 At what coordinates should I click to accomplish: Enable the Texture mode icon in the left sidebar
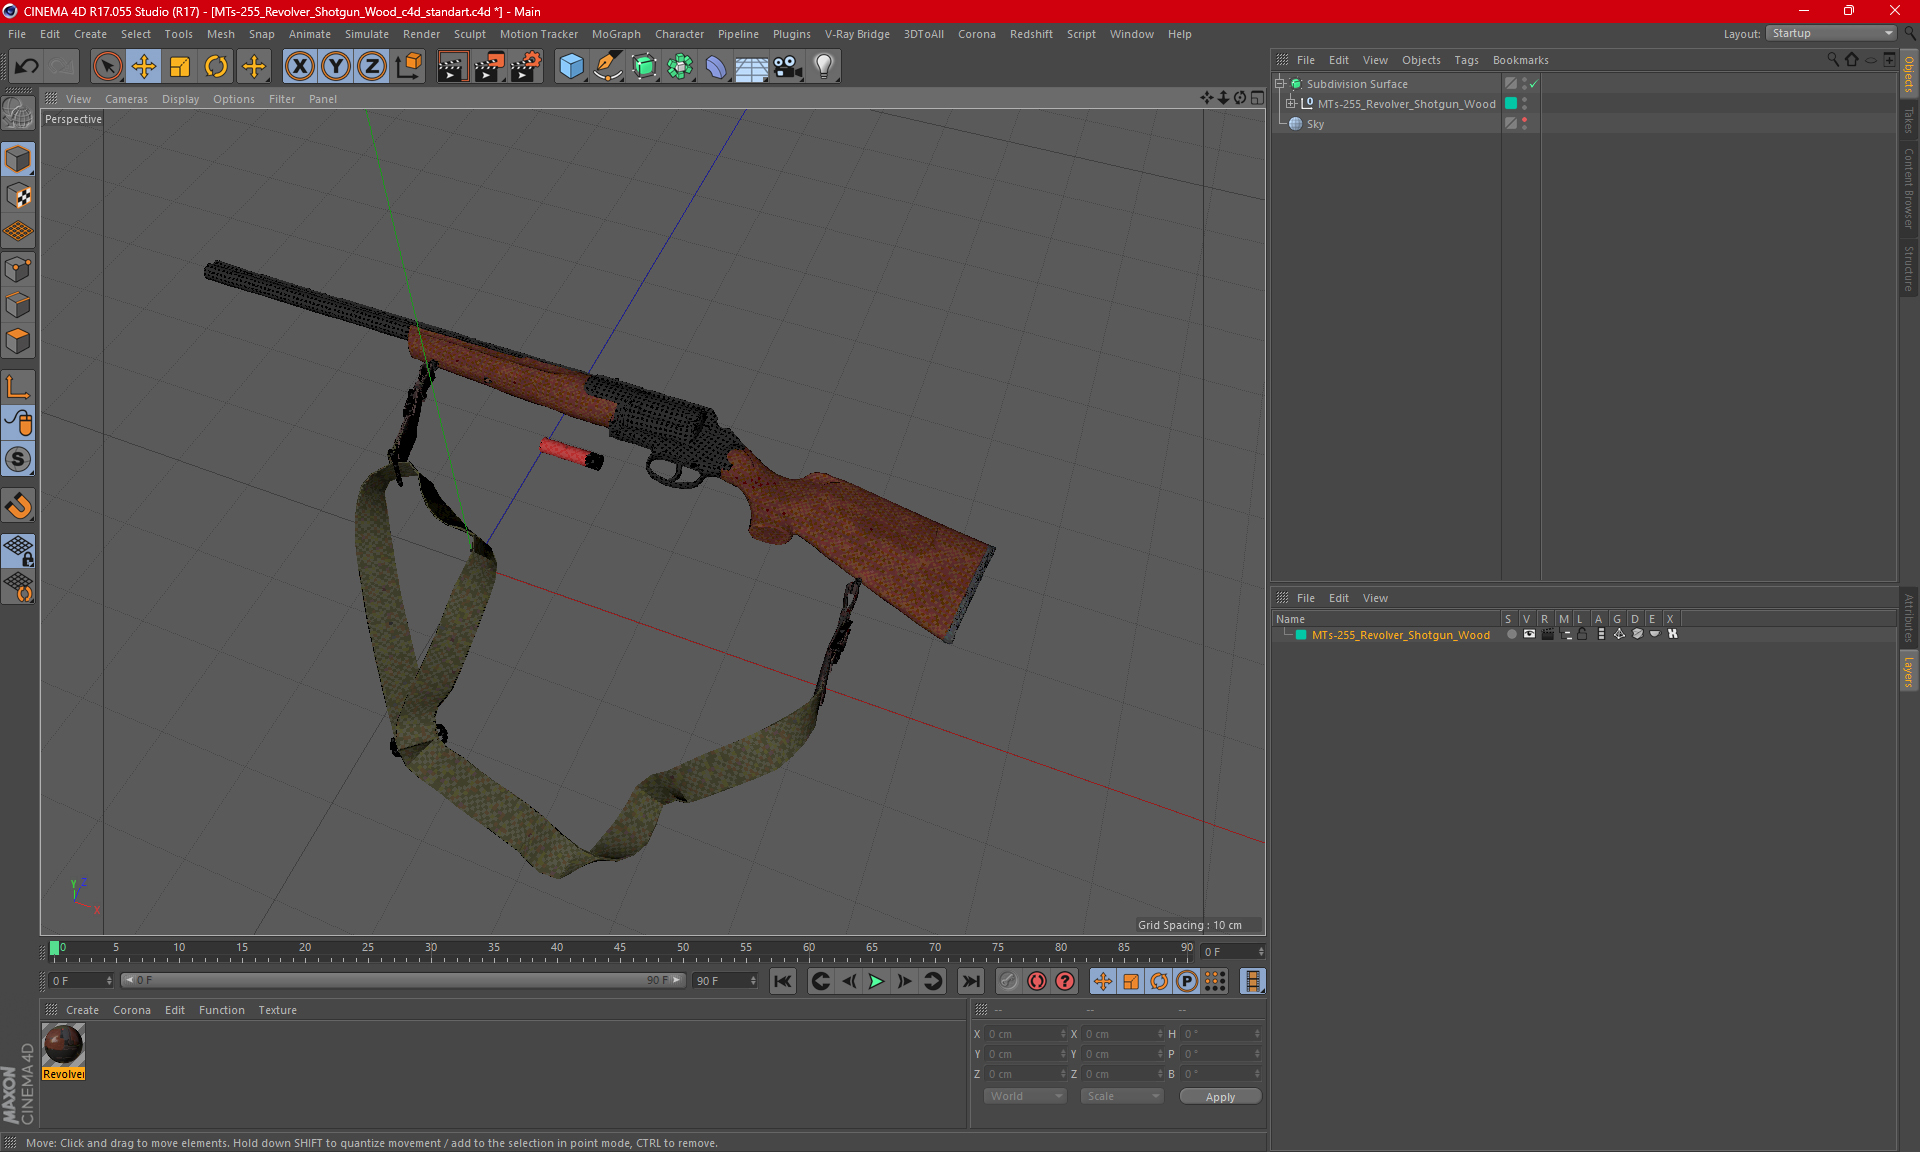coord(19,196)
